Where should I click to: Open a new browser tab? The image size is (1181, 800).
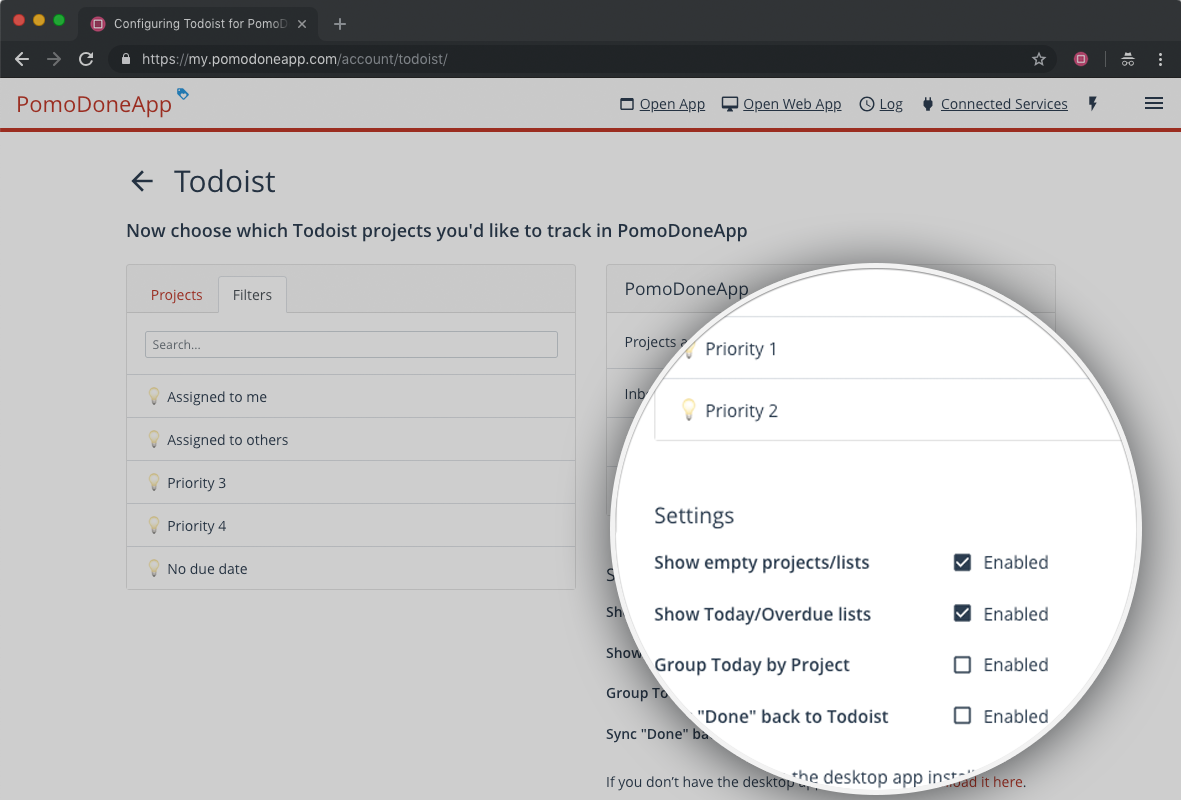pos(340,24)
